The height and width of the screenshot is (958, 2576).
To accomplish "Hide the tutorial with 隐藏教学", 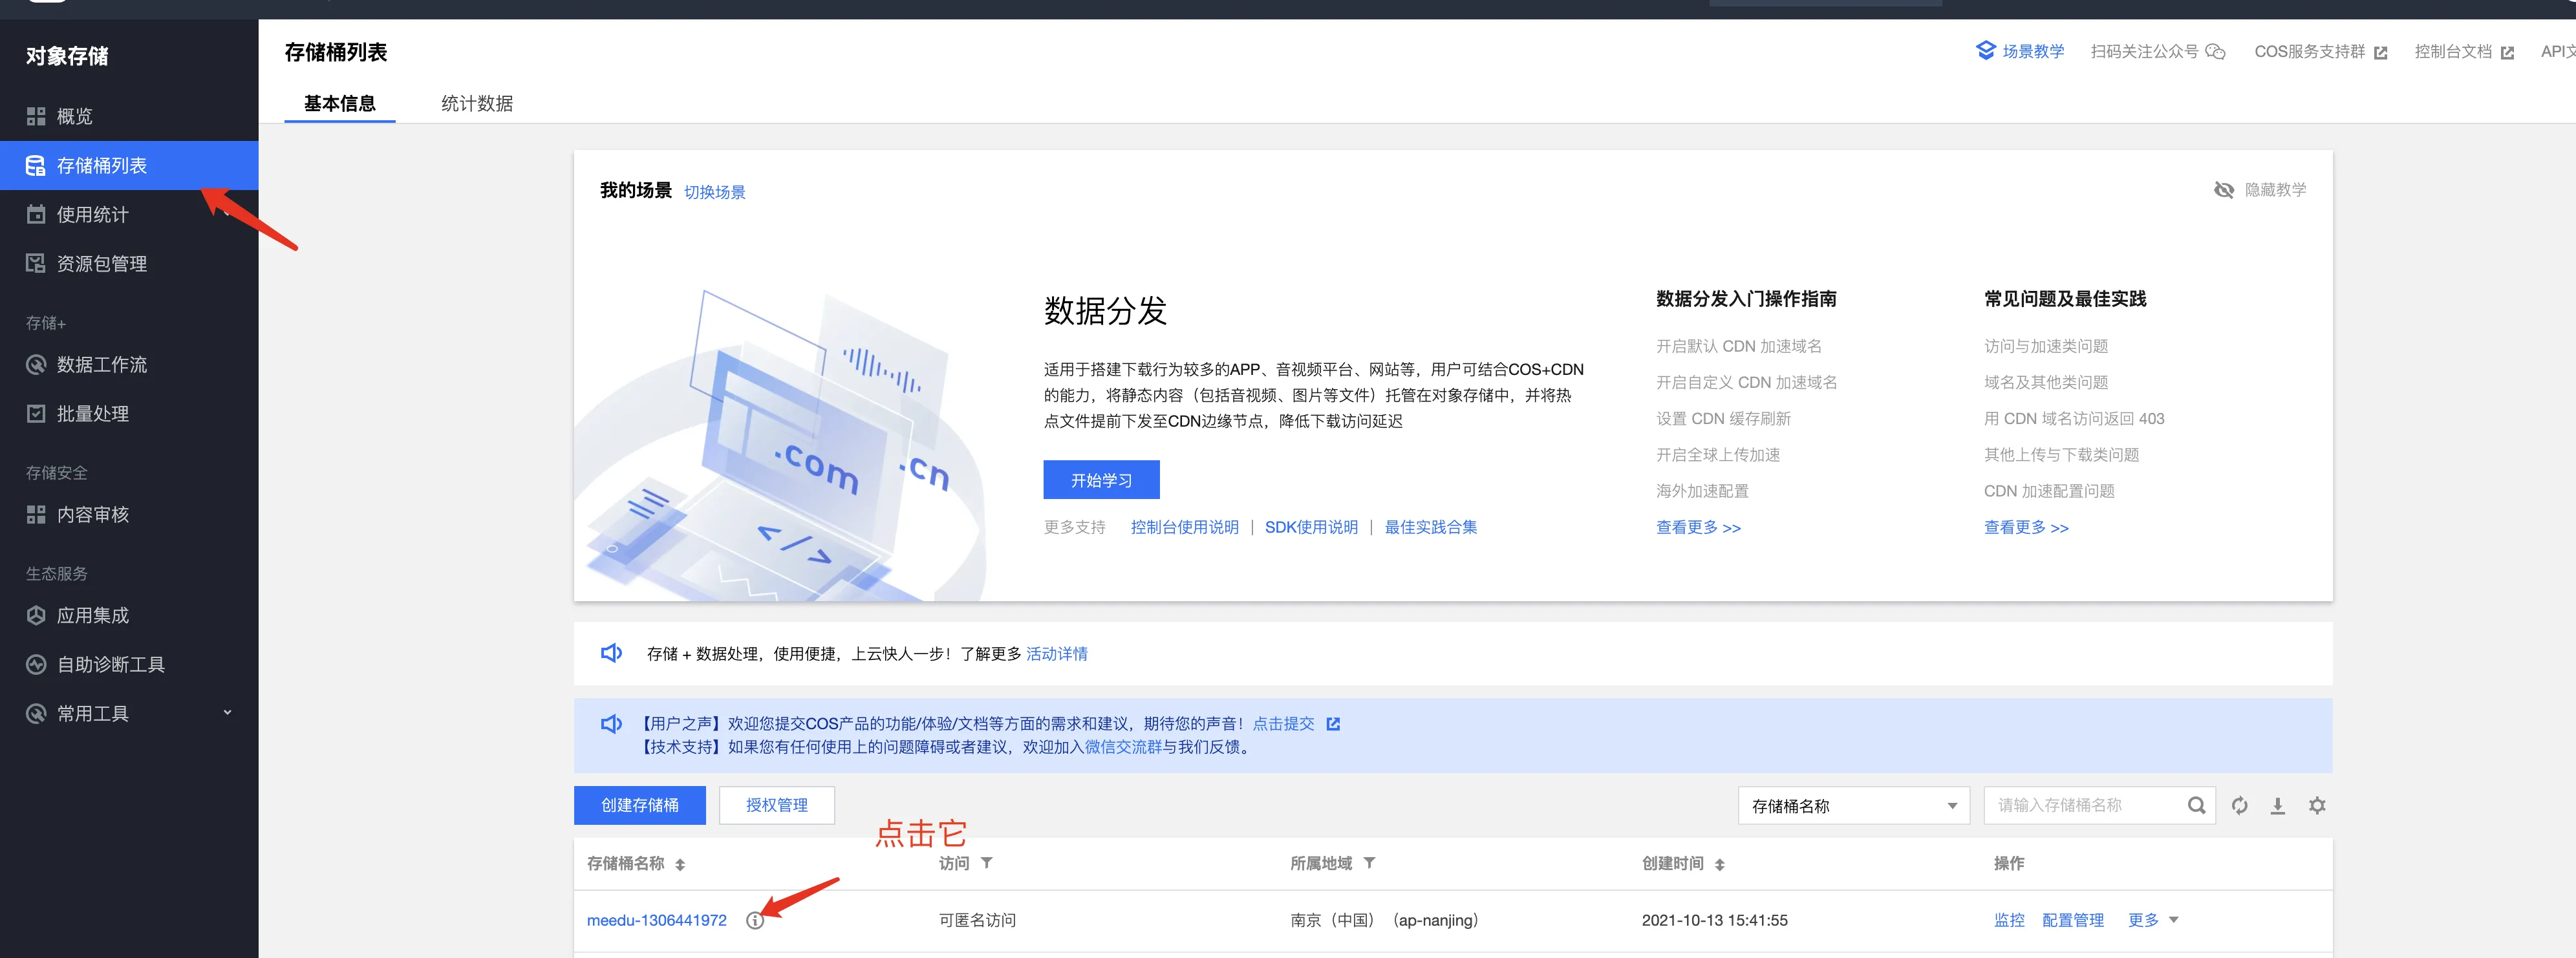I will (2260, 190).
